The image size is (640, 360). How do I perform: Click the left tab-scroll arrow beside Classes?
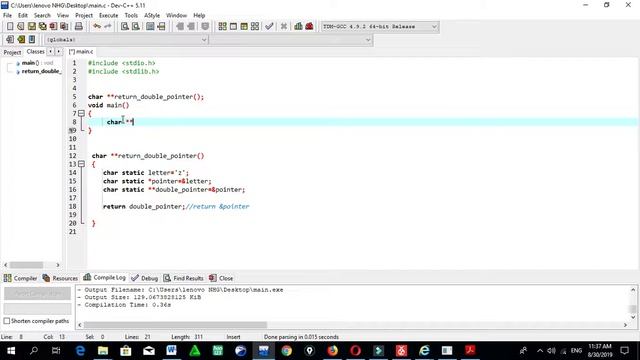[x=50, y=51]
